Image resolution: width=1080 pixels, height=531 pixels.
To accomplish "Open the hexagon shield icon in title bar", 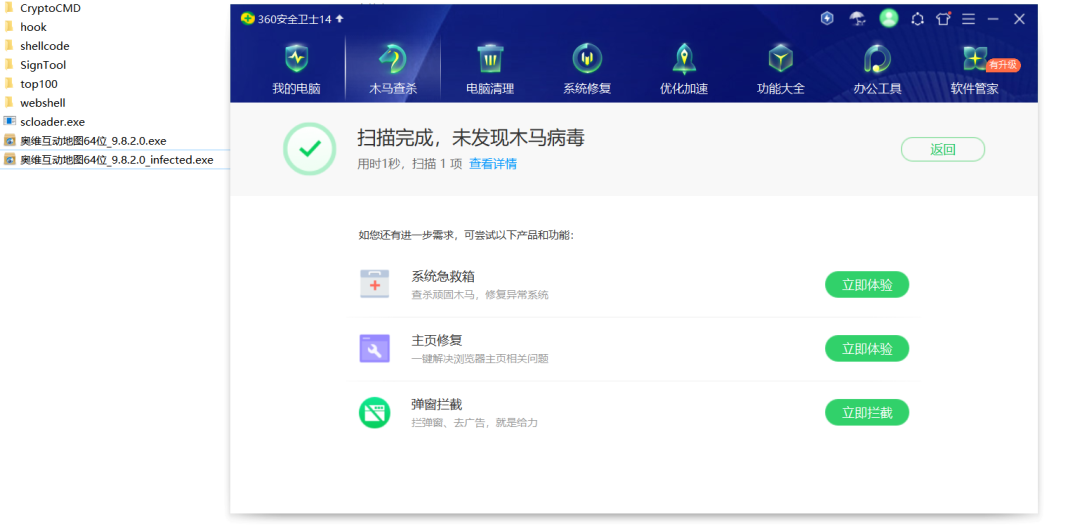I will click(827, 19).
